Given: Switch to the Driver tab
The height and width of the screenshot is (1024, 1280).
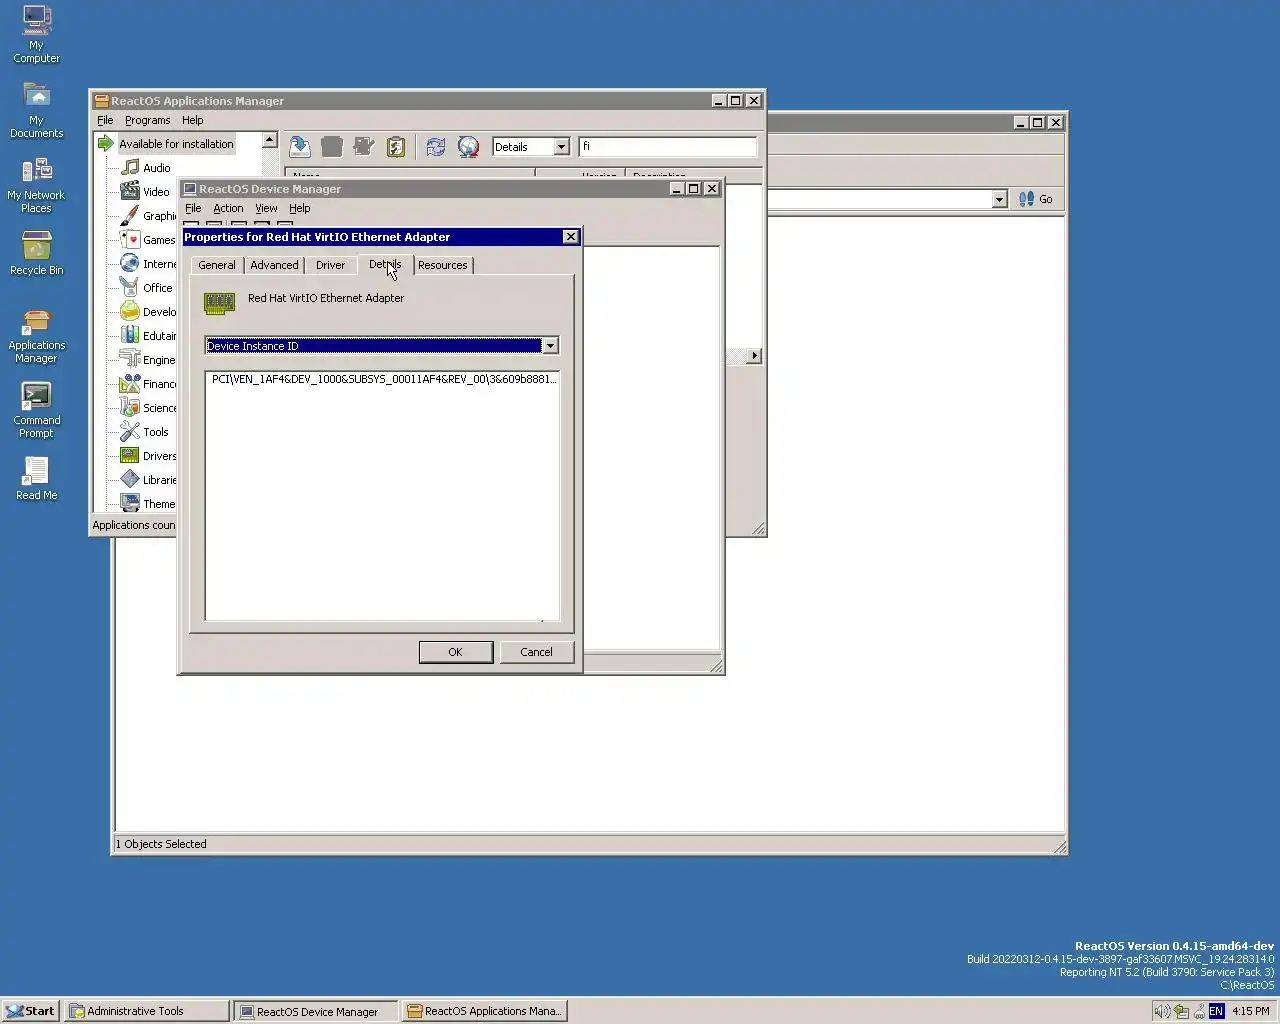Looking at the screenshot, I should (x=330, y=265).
